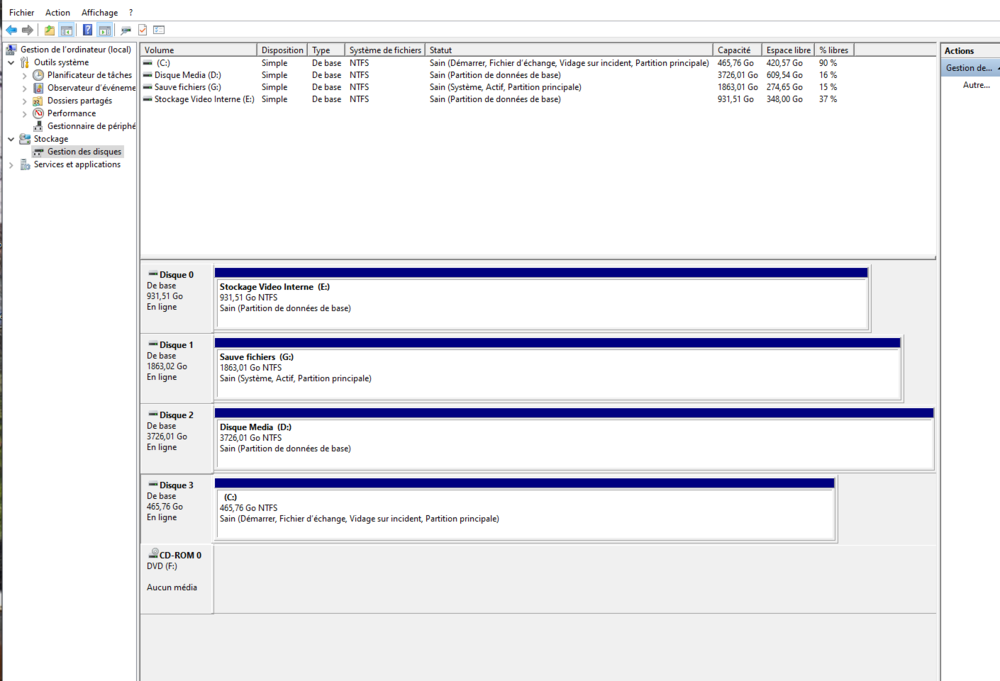The height and width of the screenshot is (681, 1000).
Task: Click the Properties checkmark sheet toolbar icon
Action: 143,30
